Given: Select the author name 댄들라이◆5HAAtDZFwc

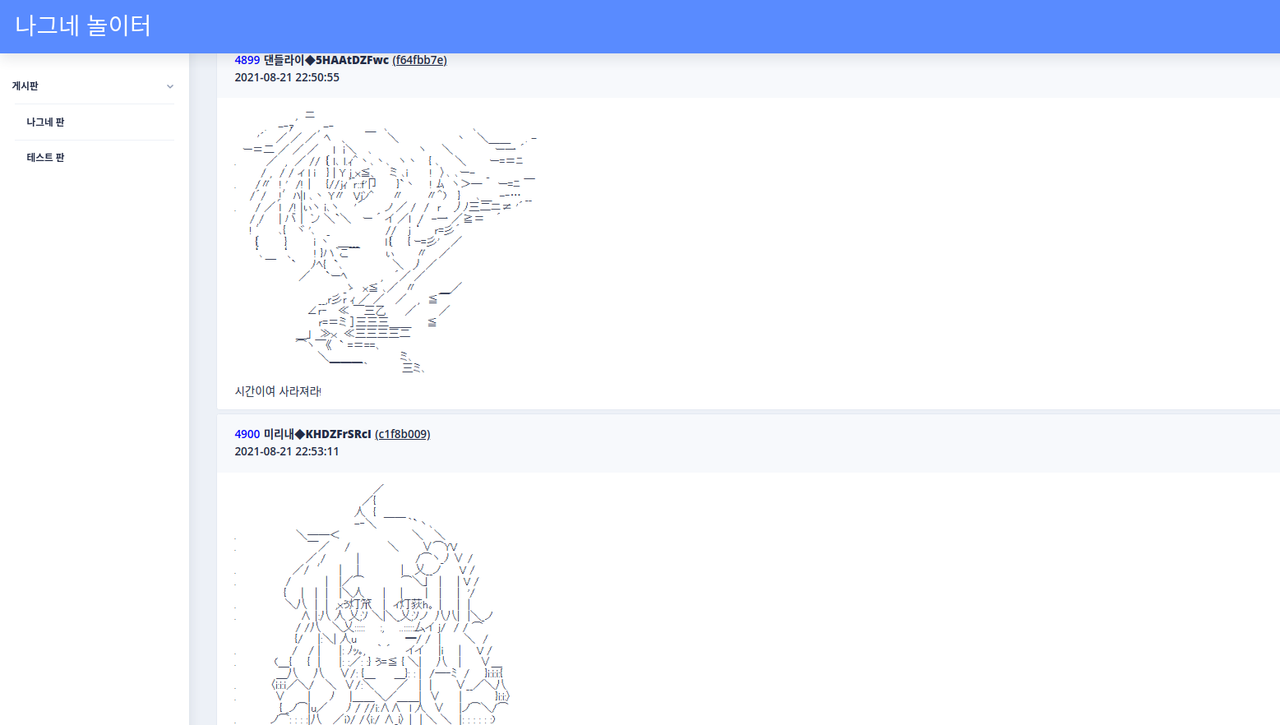Looking at the screenshot, I should click(326, 60).
